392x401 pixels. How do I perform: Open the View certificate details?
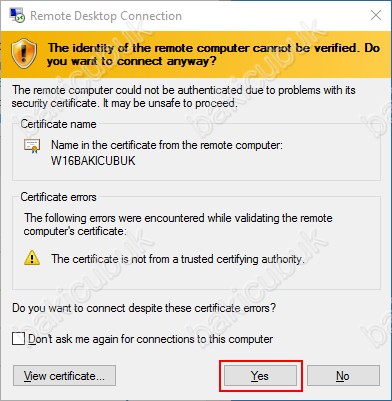tap(64, 376)
